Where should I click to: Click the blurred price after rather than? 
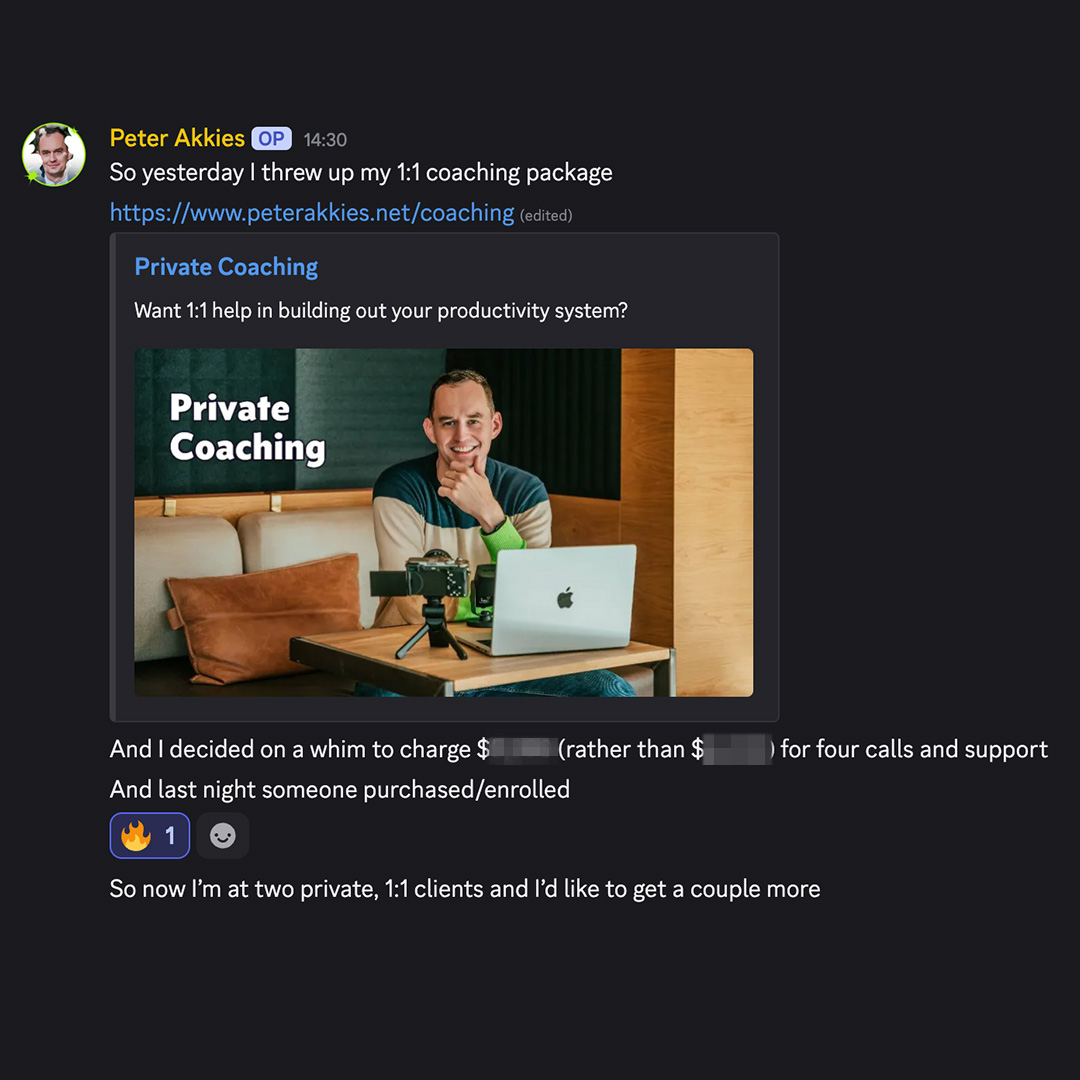pyautogui.click(x=736, y=749)
